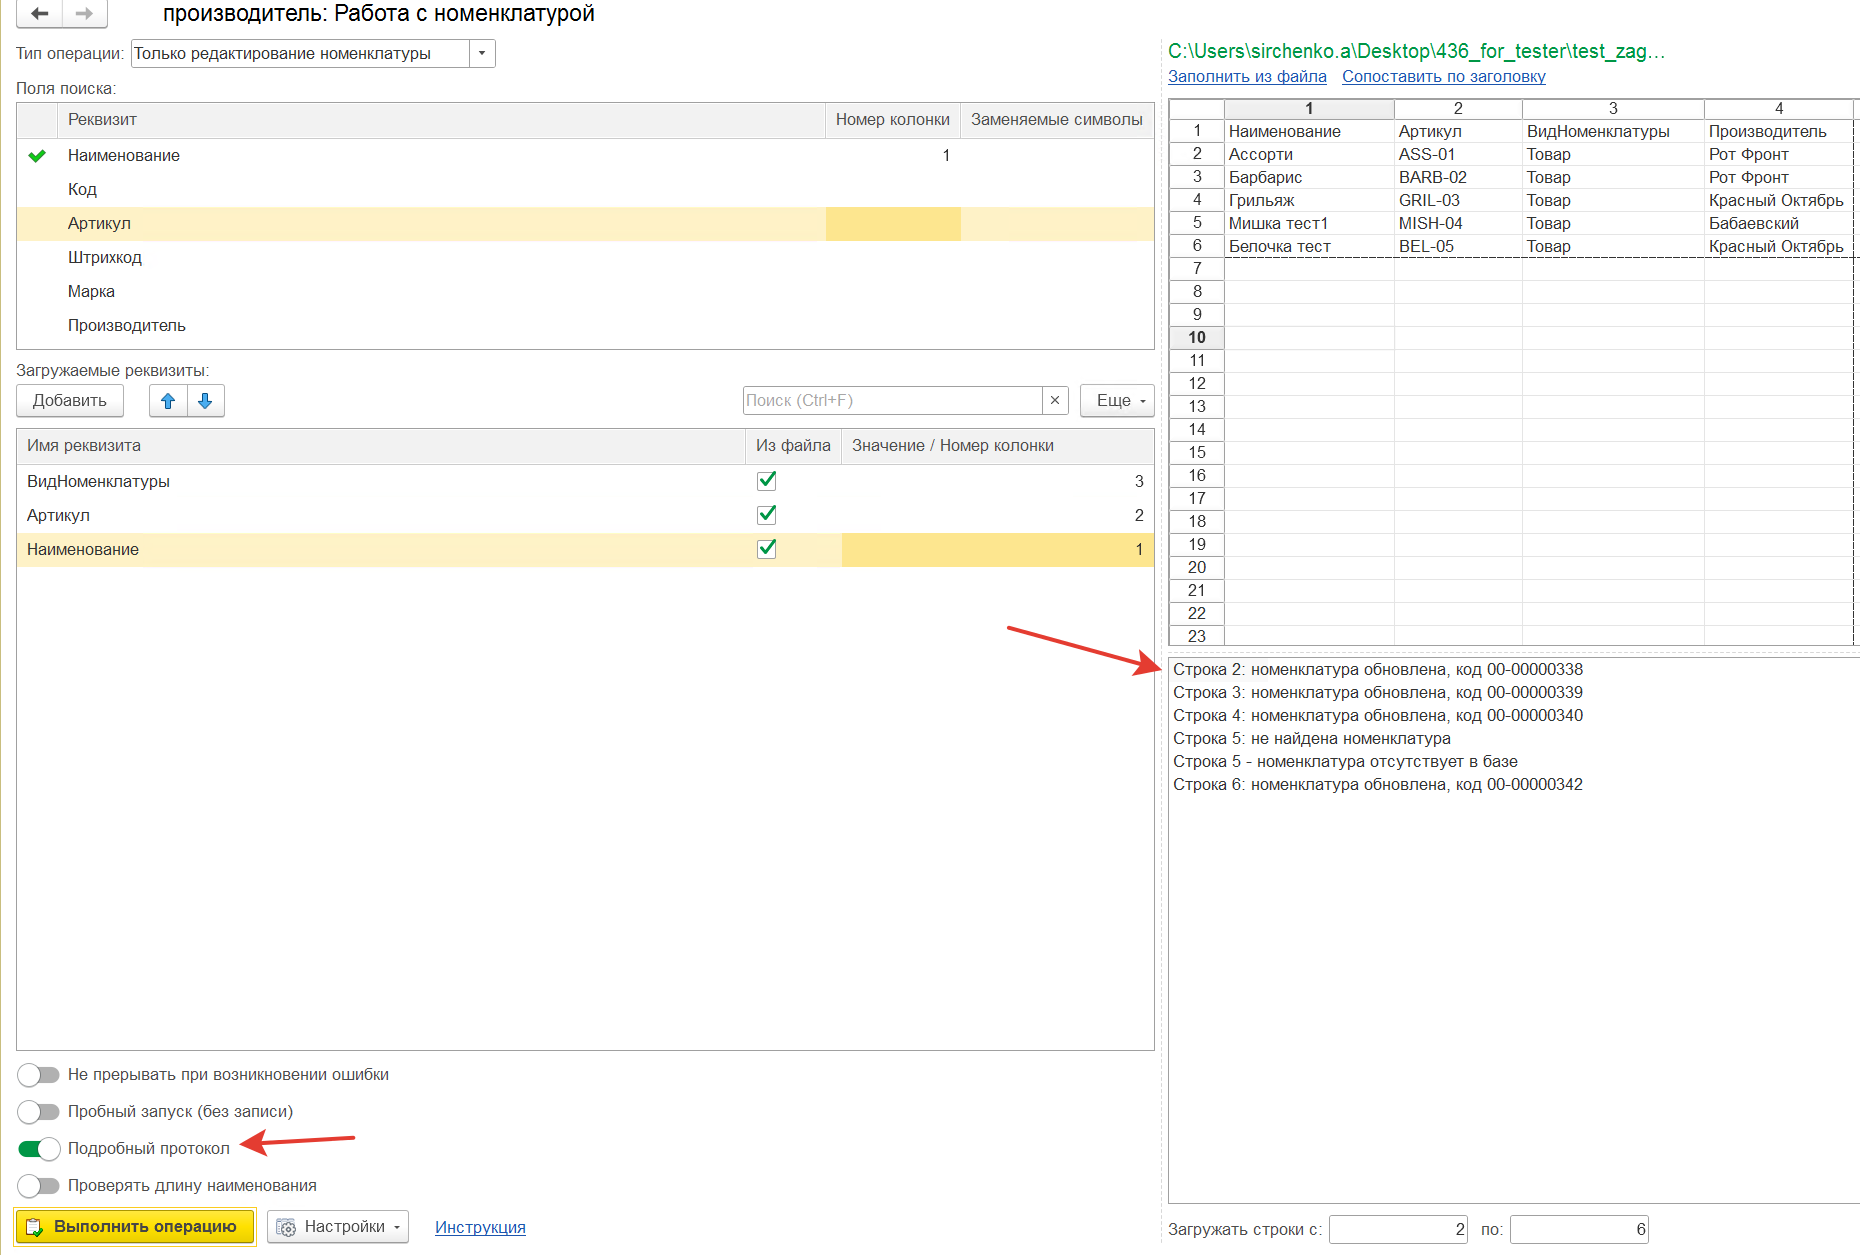The height and width of the screenshot is (1255, 1860).
Task: Run operation via Выполнить операцию button
Action: [x=135, y=1227]
